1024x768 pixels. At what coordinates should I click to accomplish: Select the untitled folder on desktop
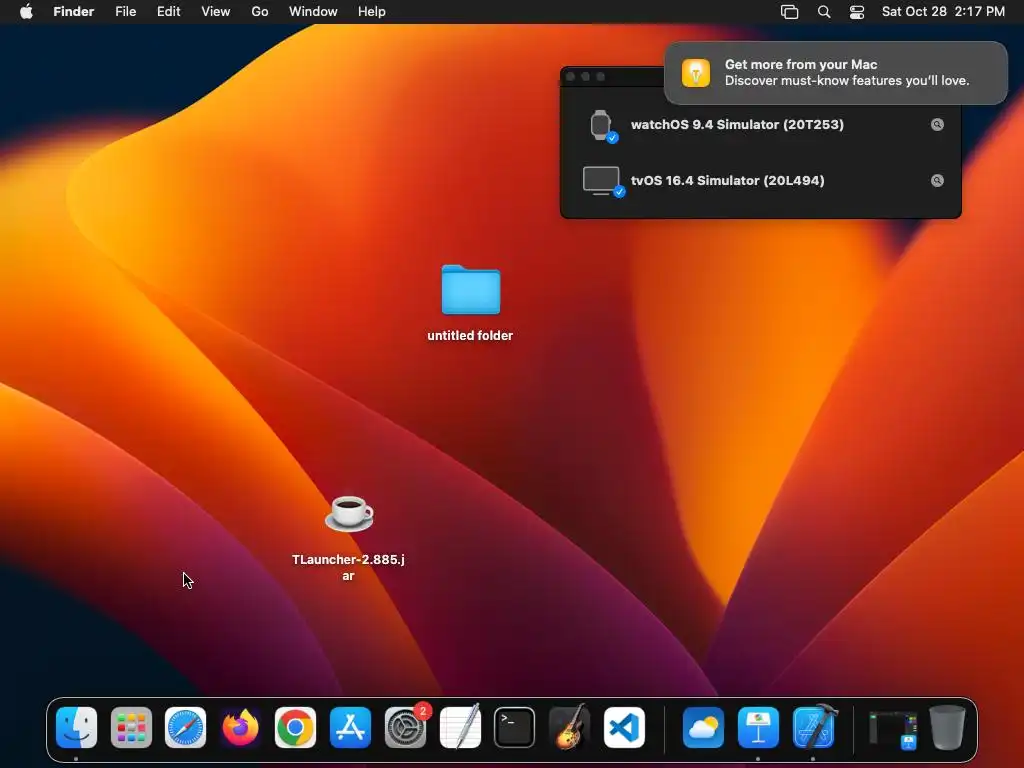point(470,289)
